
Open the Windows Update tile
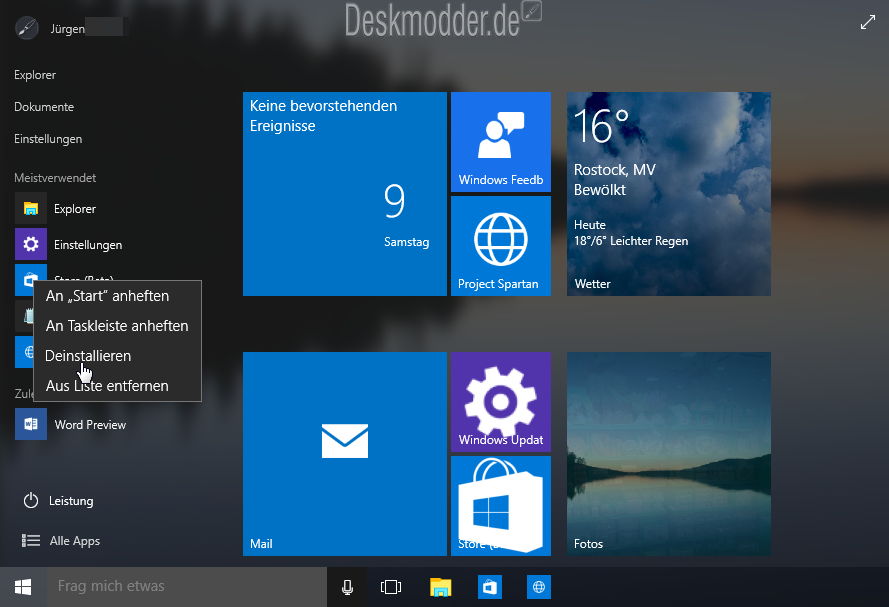click(x=501, y=402)
